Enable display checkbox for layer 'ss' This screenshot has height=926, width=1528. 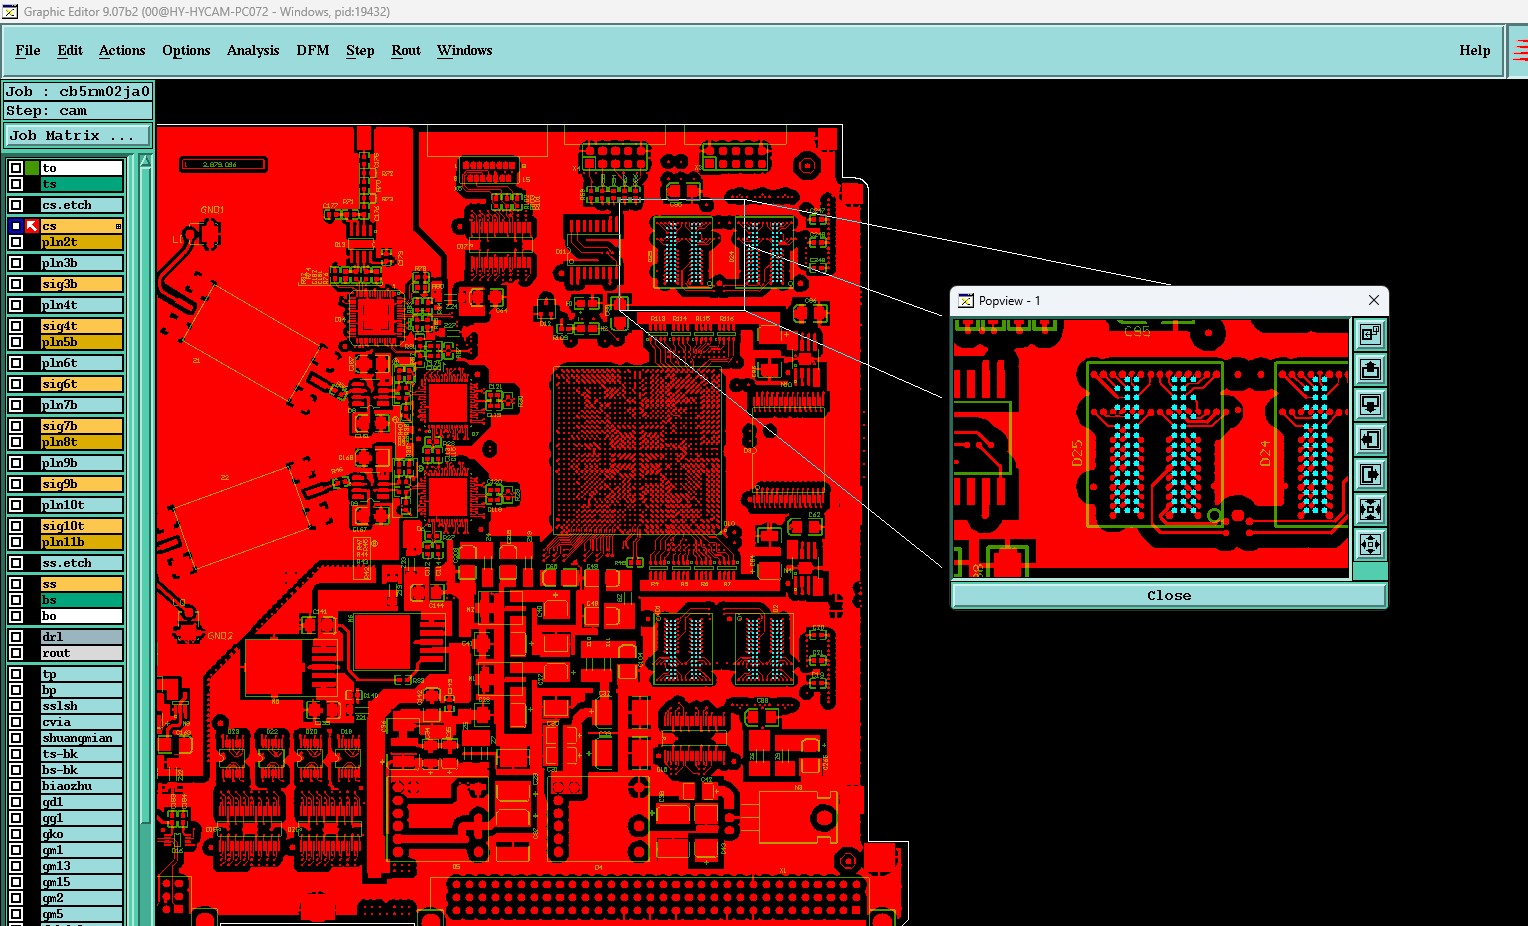click(16, 584)
